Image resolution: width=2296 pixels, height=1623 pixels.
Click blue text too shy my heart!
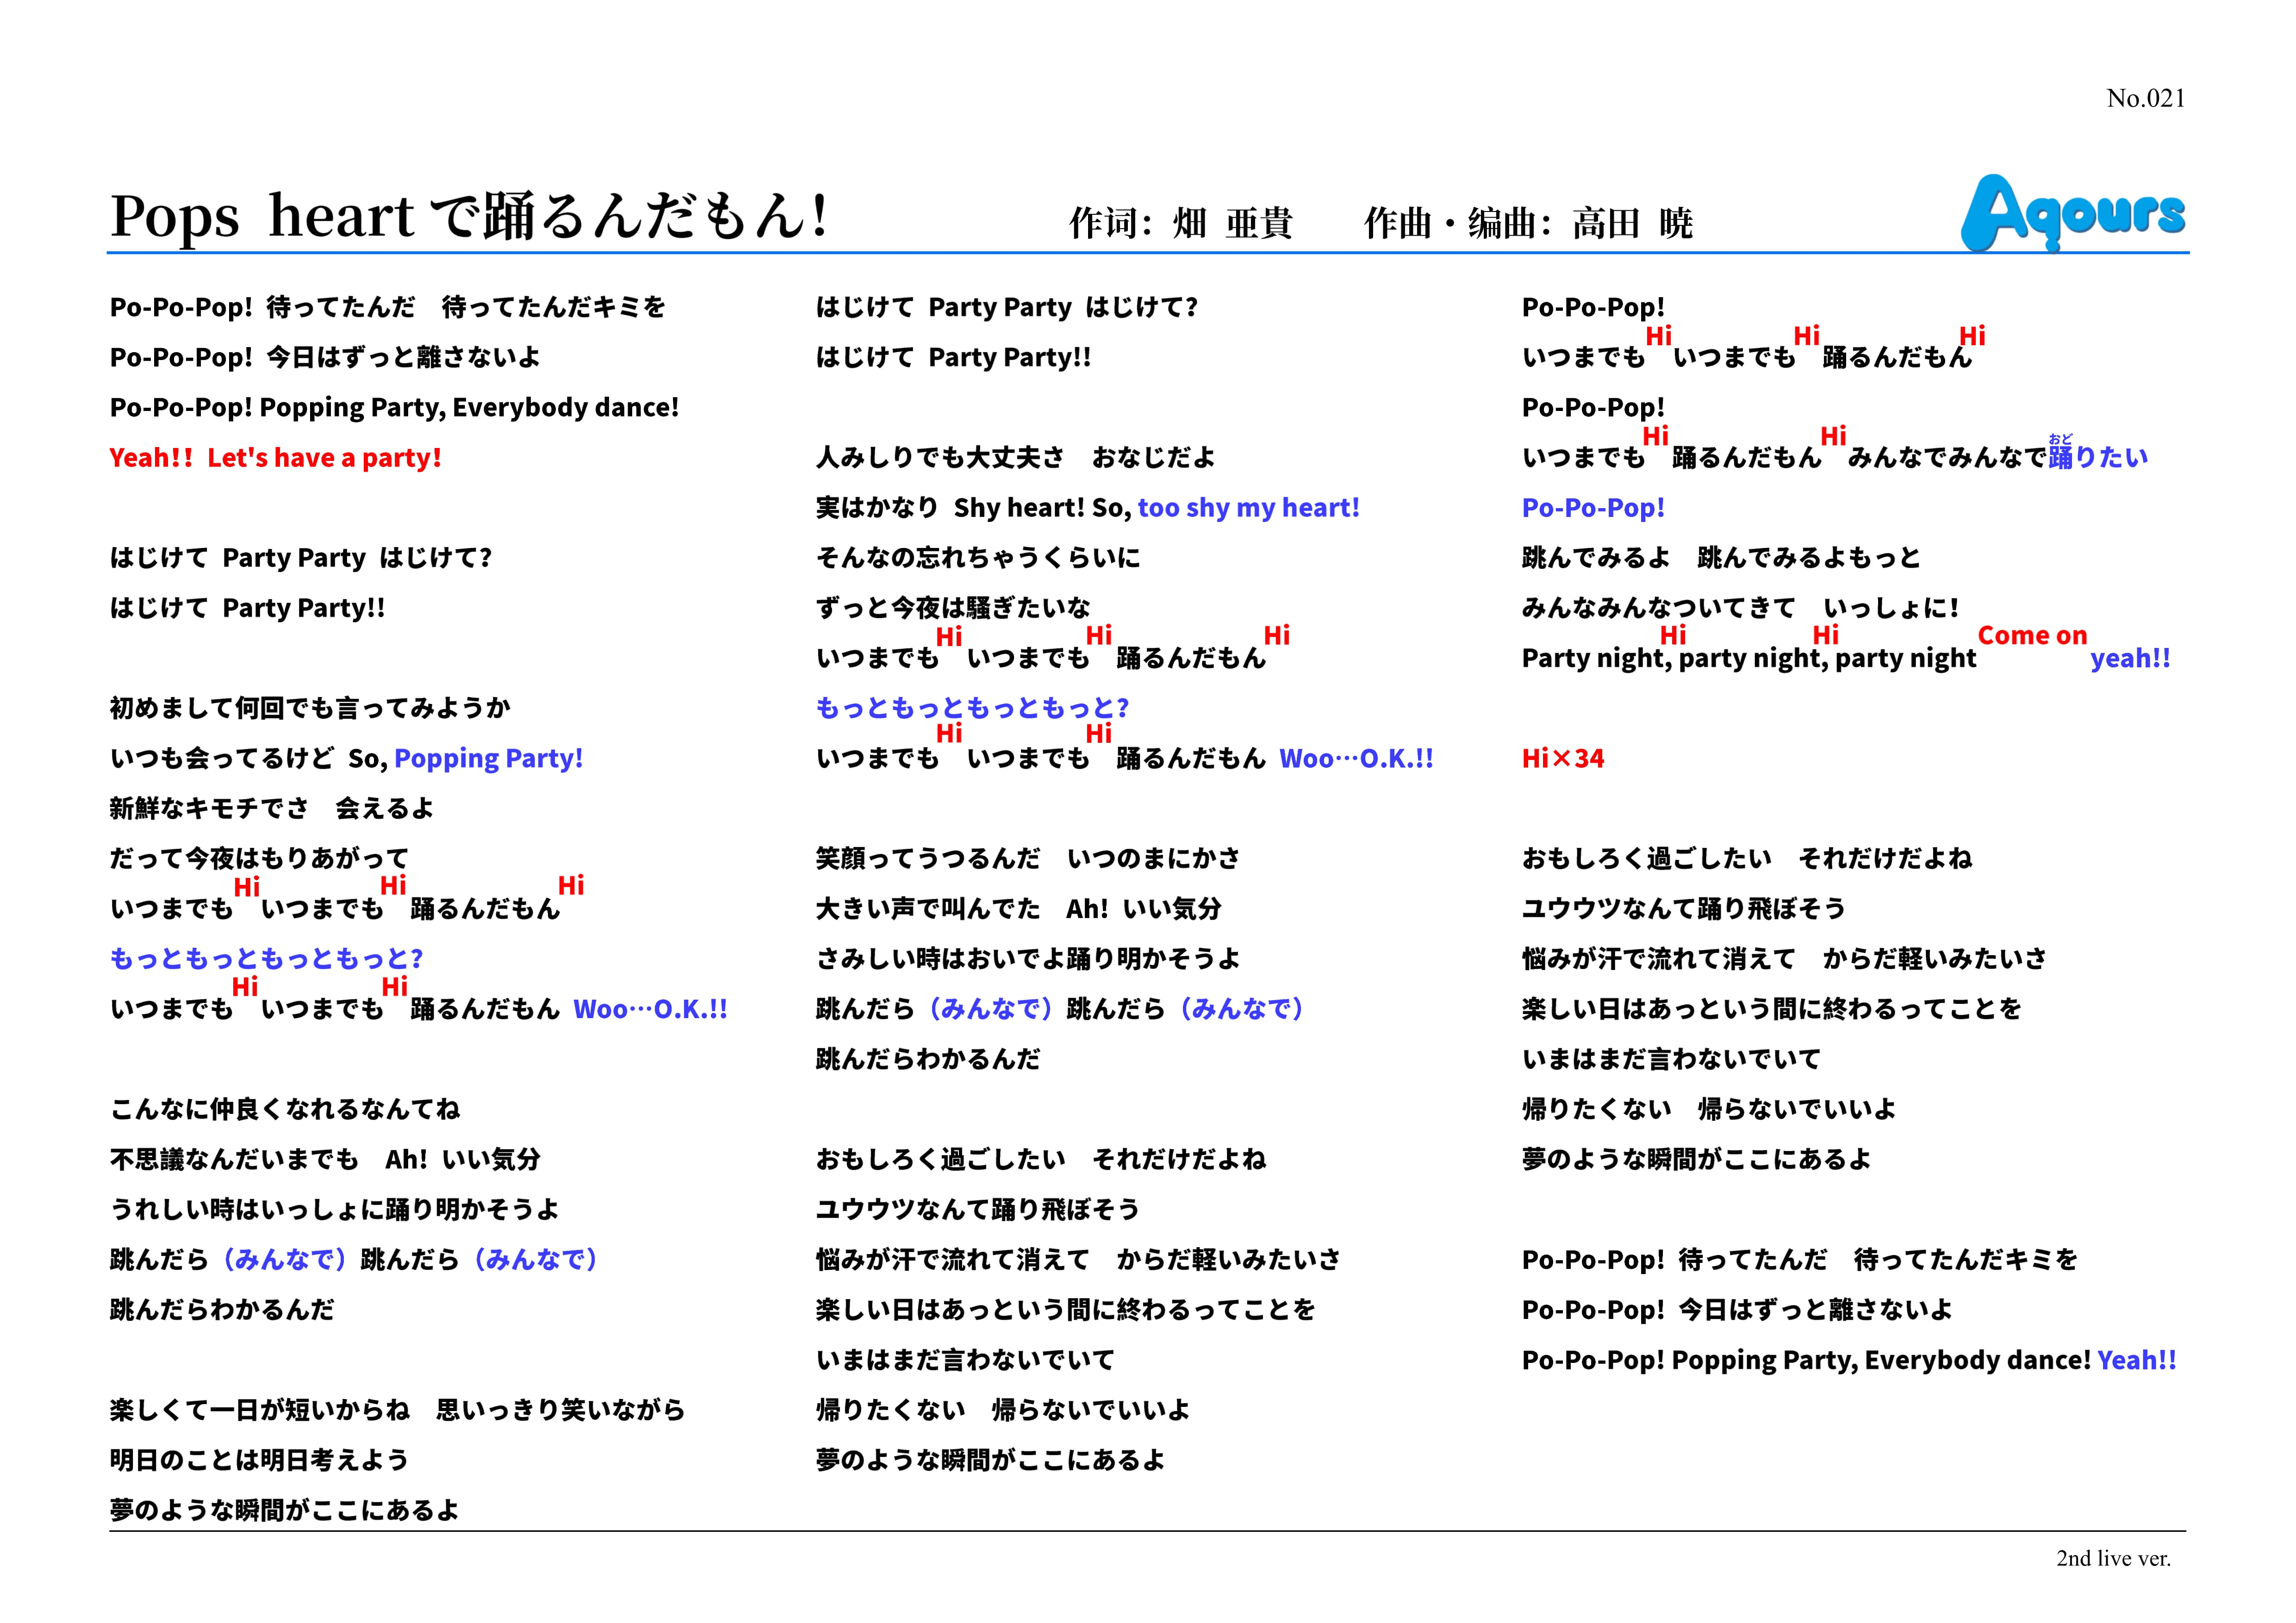pyautogui.click(x=1248, y=508)
